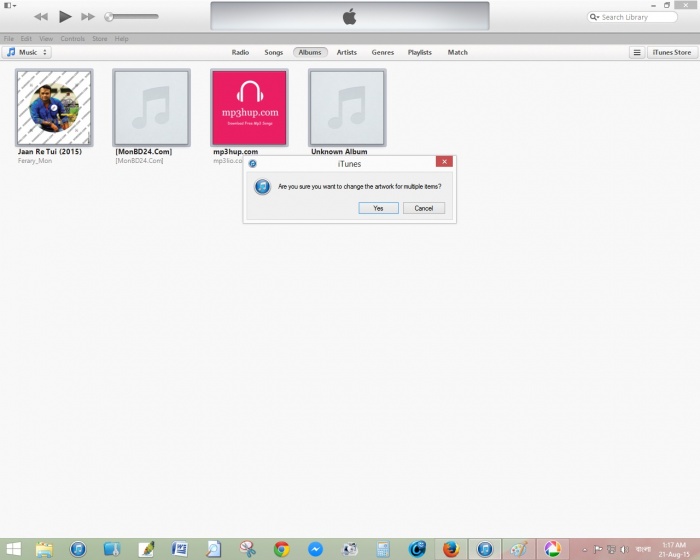Switch the Bangla input language indicator

pyautogui.click(x=642, y=549)
